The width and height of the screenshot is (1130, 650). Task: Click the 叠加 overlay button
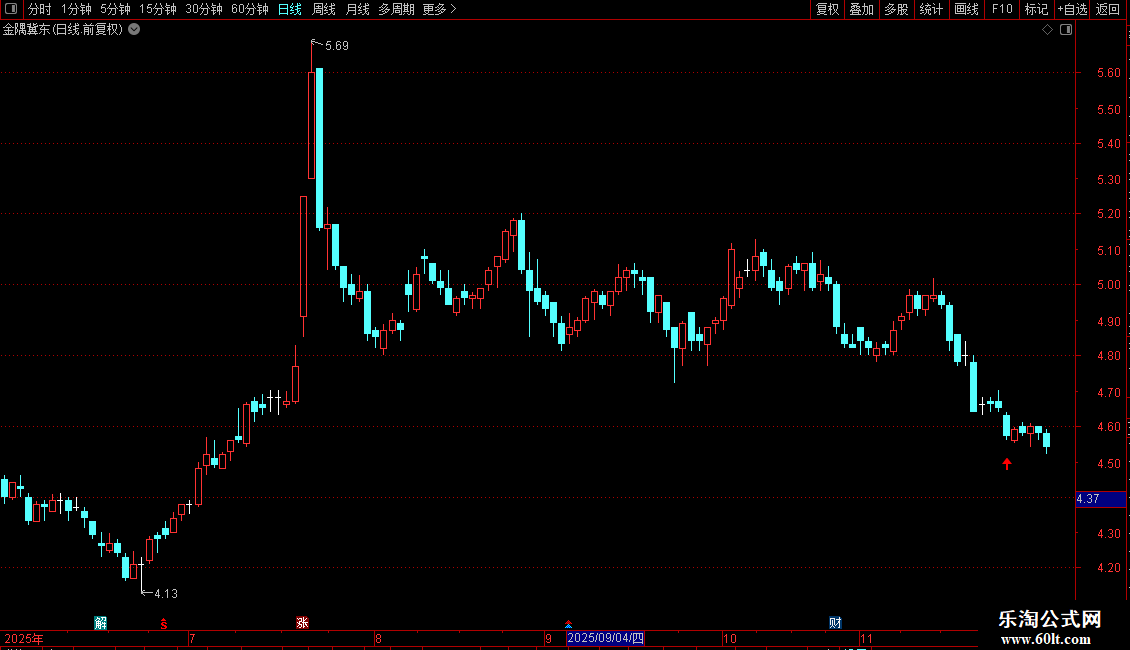862,9
